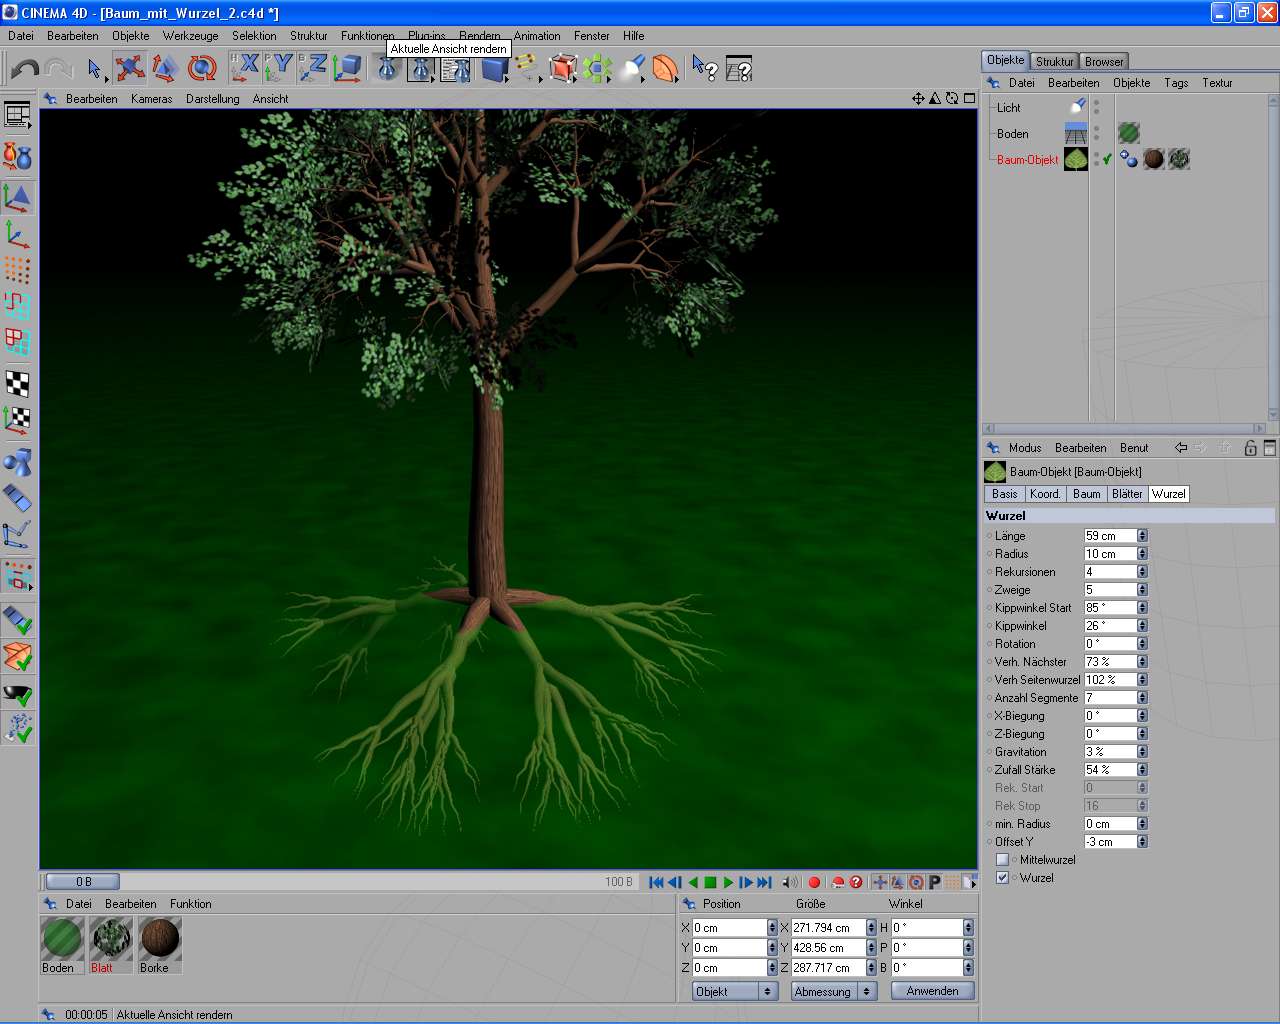
Task: Uncheck the Wurzel checkbox
Action: click(1002, 878)
